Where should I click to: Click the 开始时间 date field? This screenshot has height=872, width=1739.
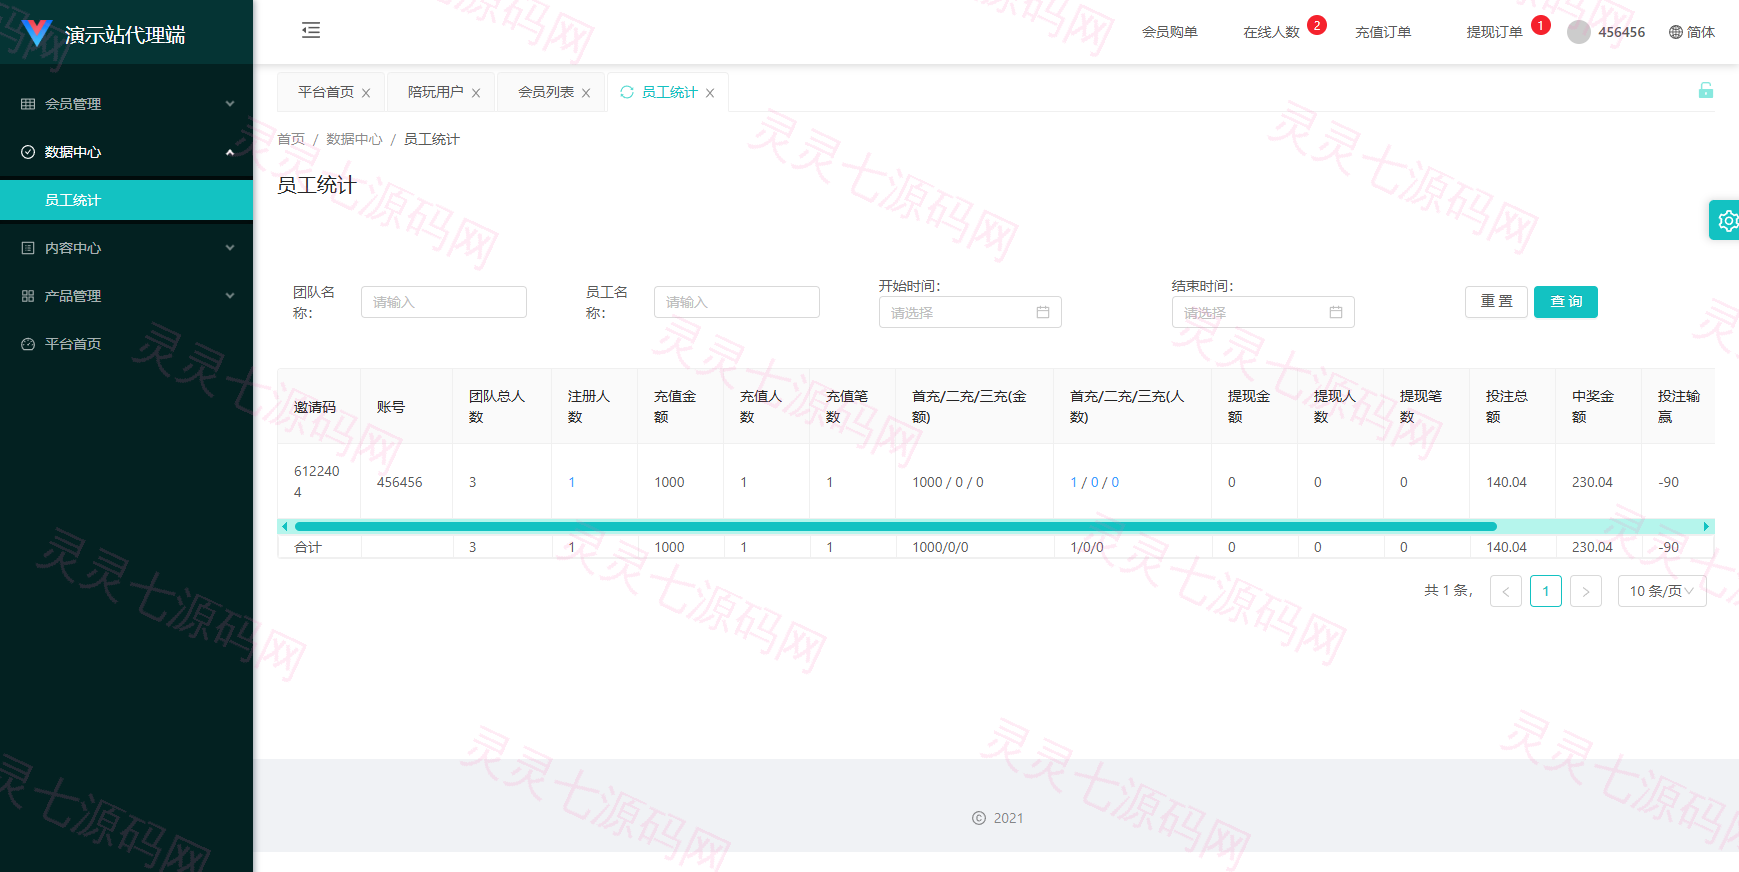tap(970, 312)
